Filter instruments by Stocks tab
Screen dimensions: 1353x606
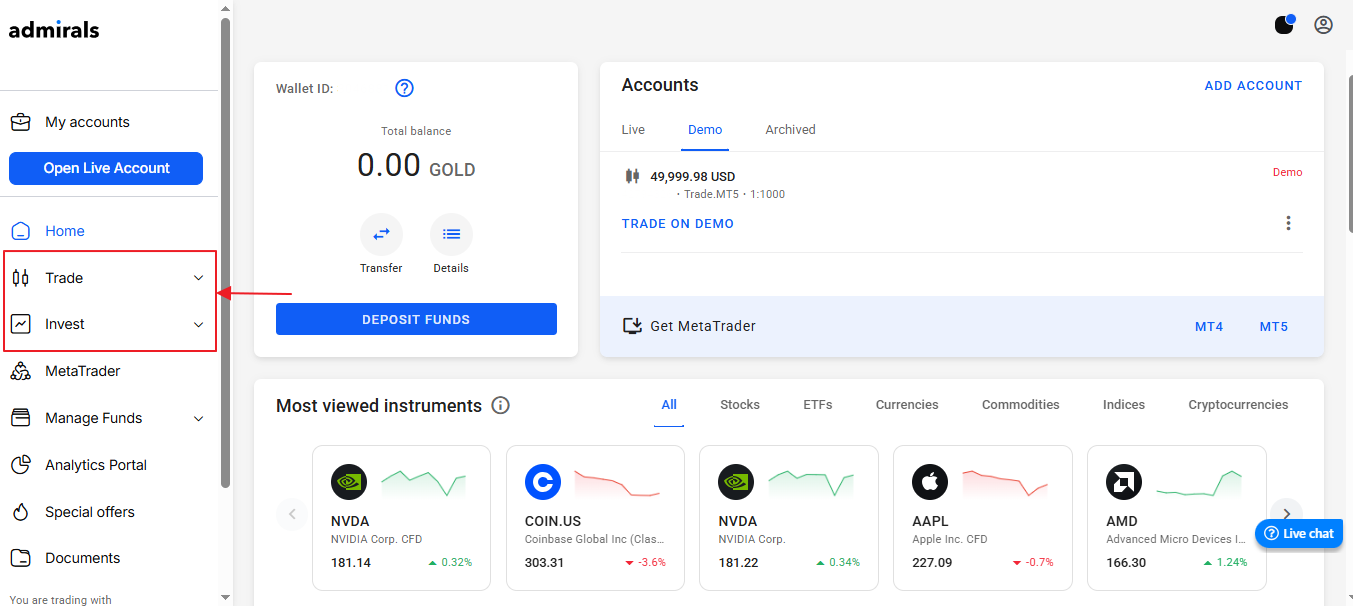[x=740, y=405]
